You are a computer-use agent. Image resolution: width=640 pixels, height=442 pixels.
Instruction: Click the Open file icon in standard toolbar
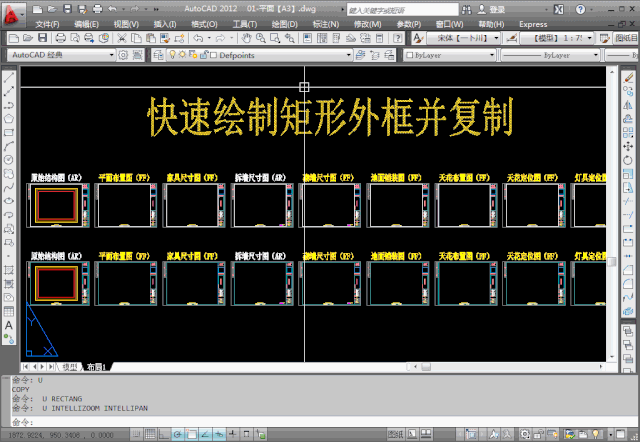pos(28,38)
